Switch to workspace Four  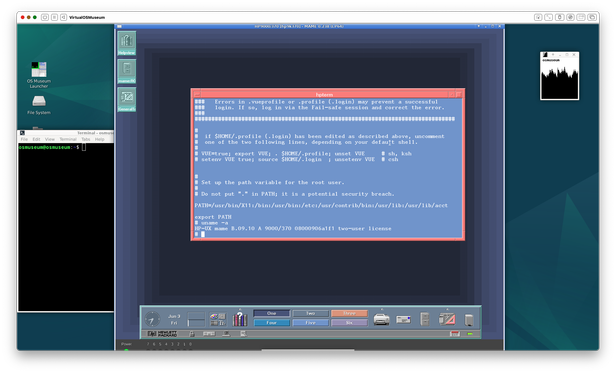pos(271,323)
